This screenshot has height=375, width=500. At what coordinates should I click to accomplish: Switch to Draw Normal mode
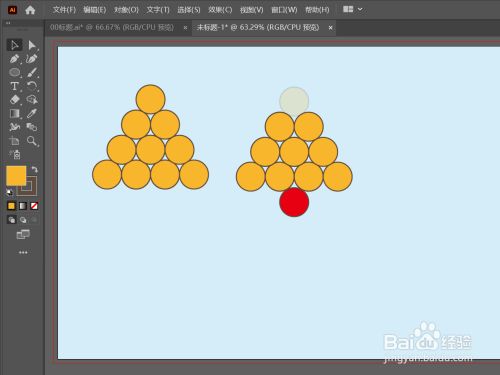coord(12,220)
